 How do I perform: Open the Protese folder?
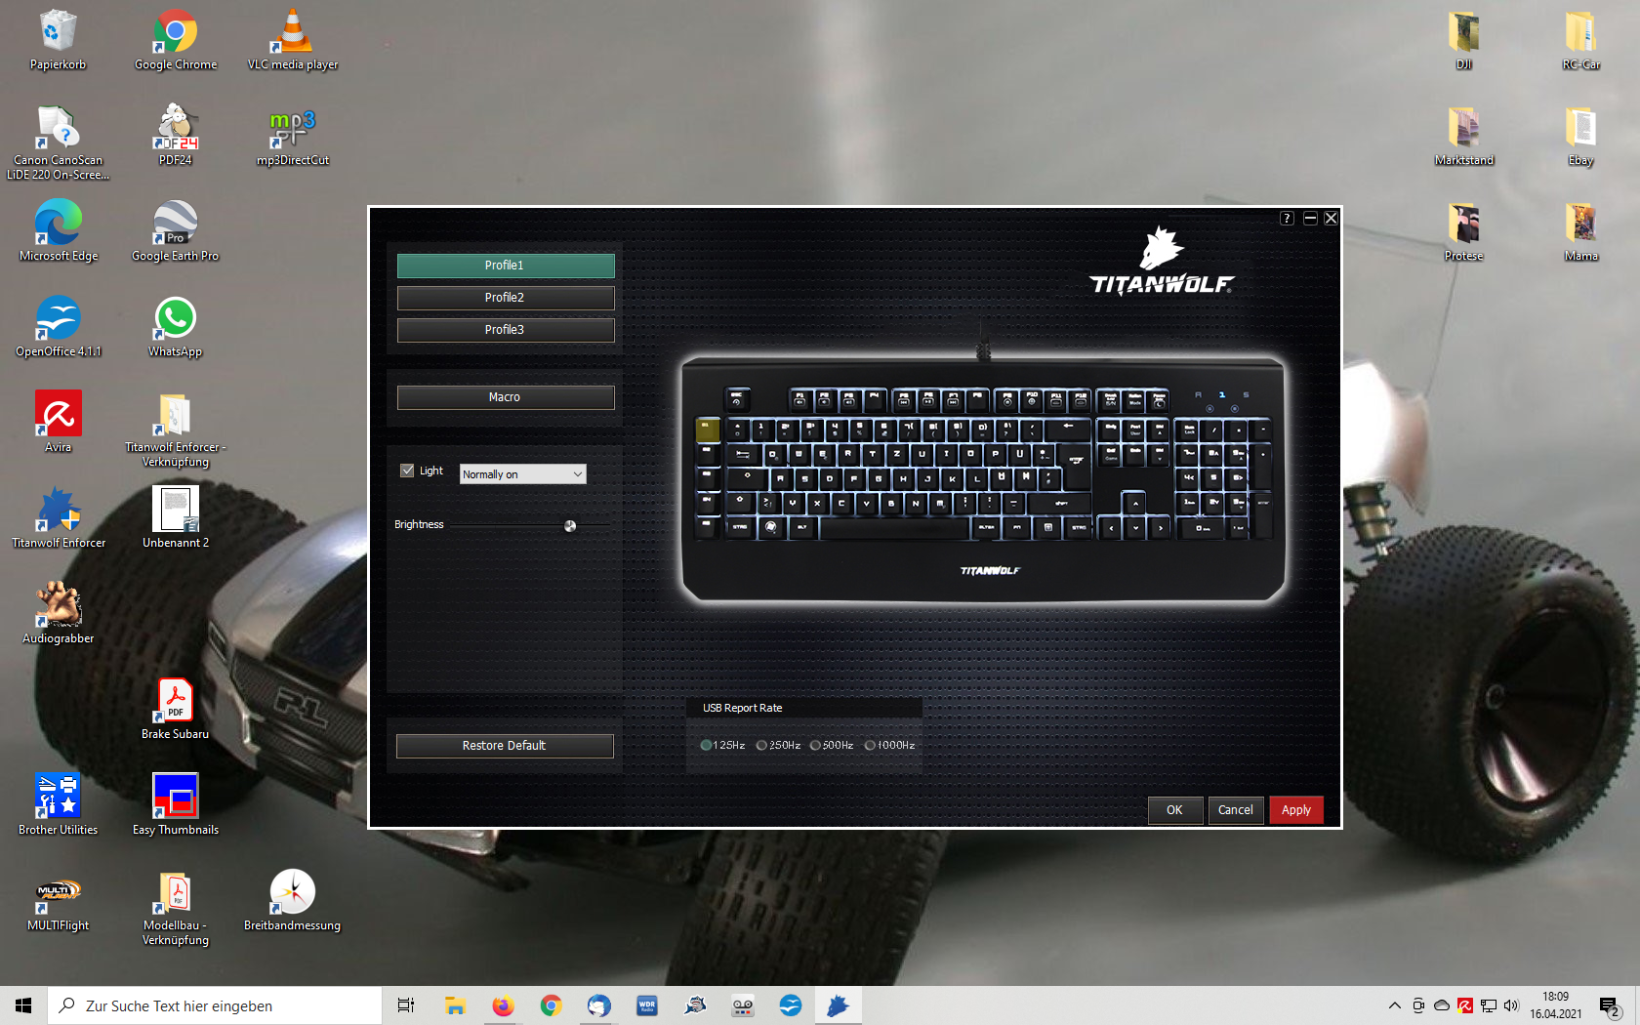point(1464,231)
